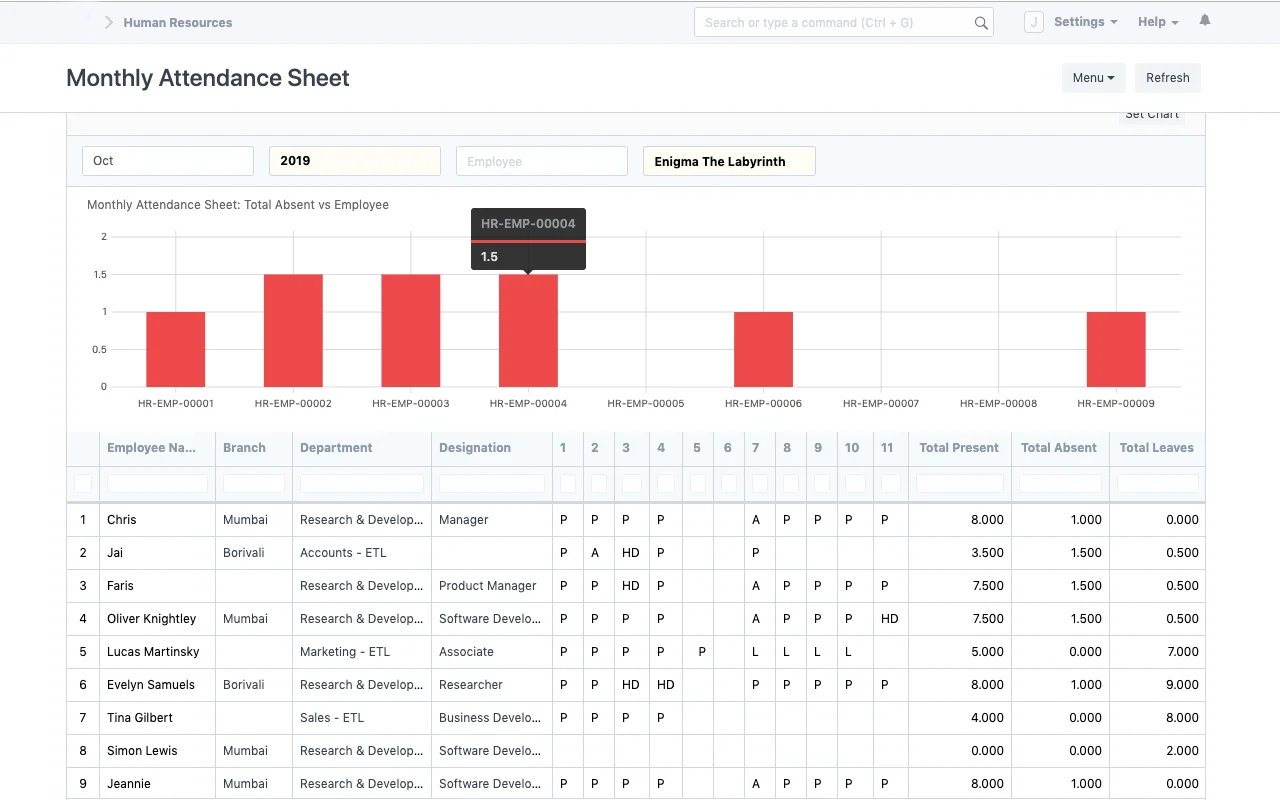Open the Menu dropdown
The image size is (1280, 800).
click(x=1093, y=77)
